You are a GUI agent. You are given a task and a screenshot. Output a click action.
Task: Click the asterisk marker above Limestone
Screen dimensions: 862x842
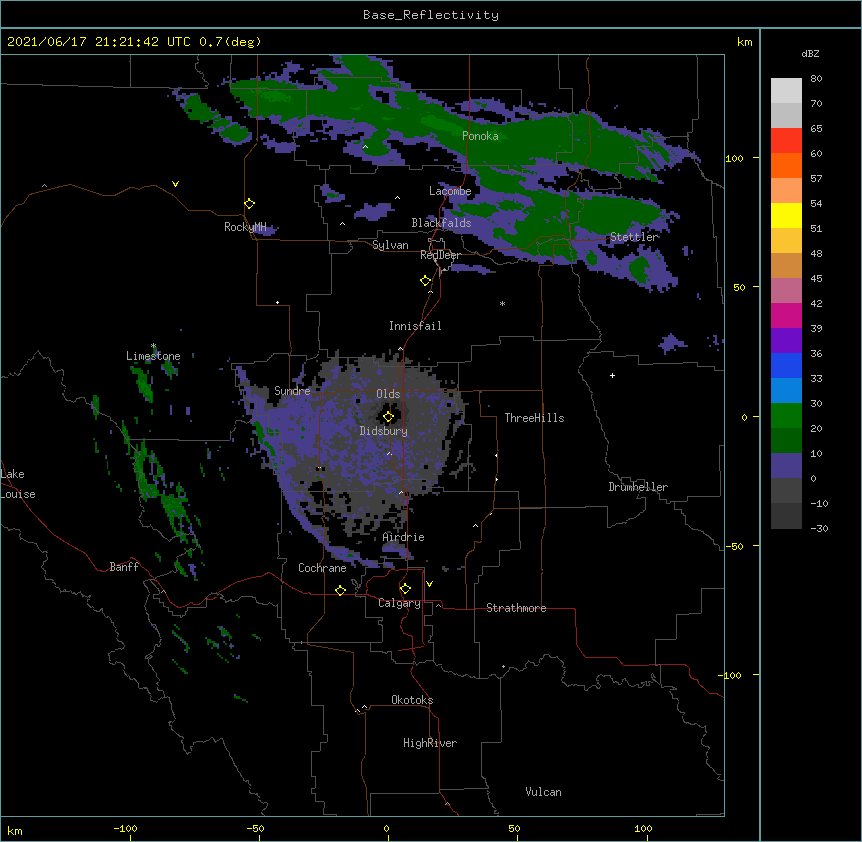click(x=153, y=346)
